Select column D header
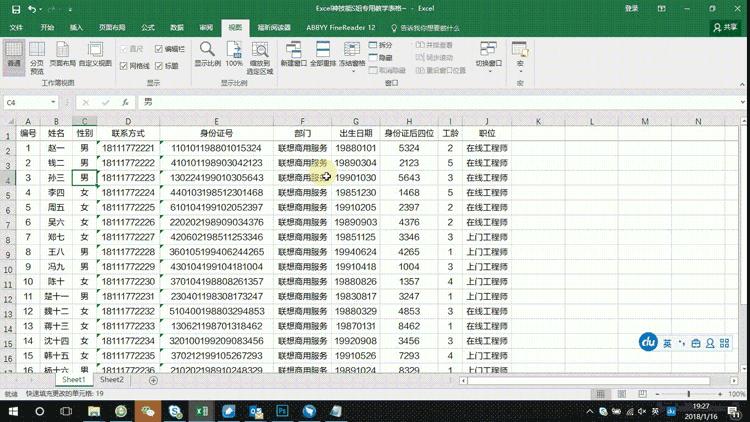The width and height of the screenshot is (750, 422). 128,122
